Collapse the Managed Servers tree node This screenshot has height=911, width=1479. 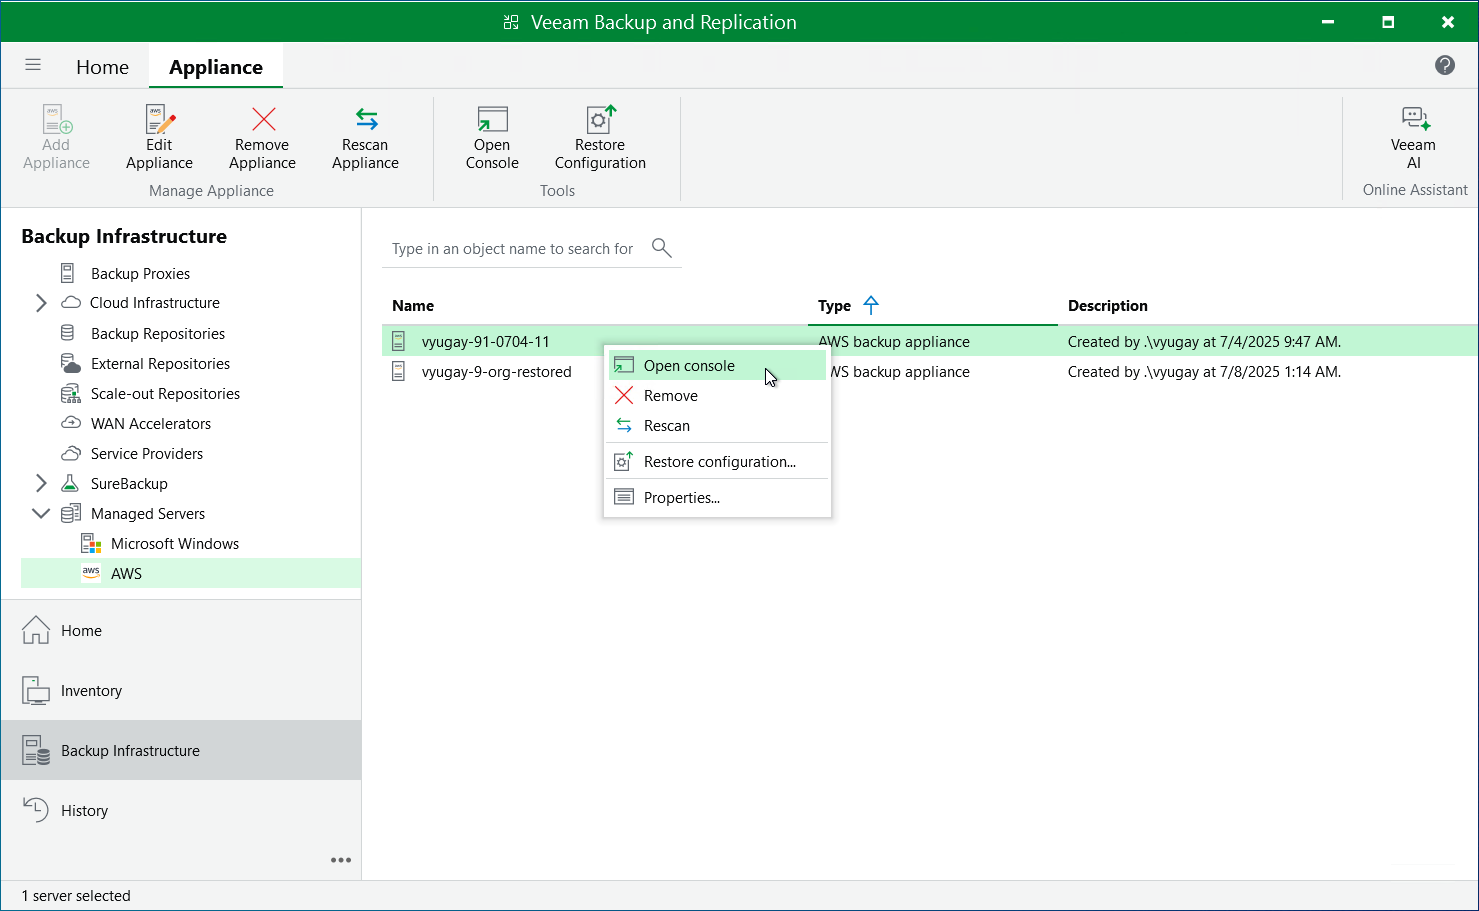click(x=41, y=513)
